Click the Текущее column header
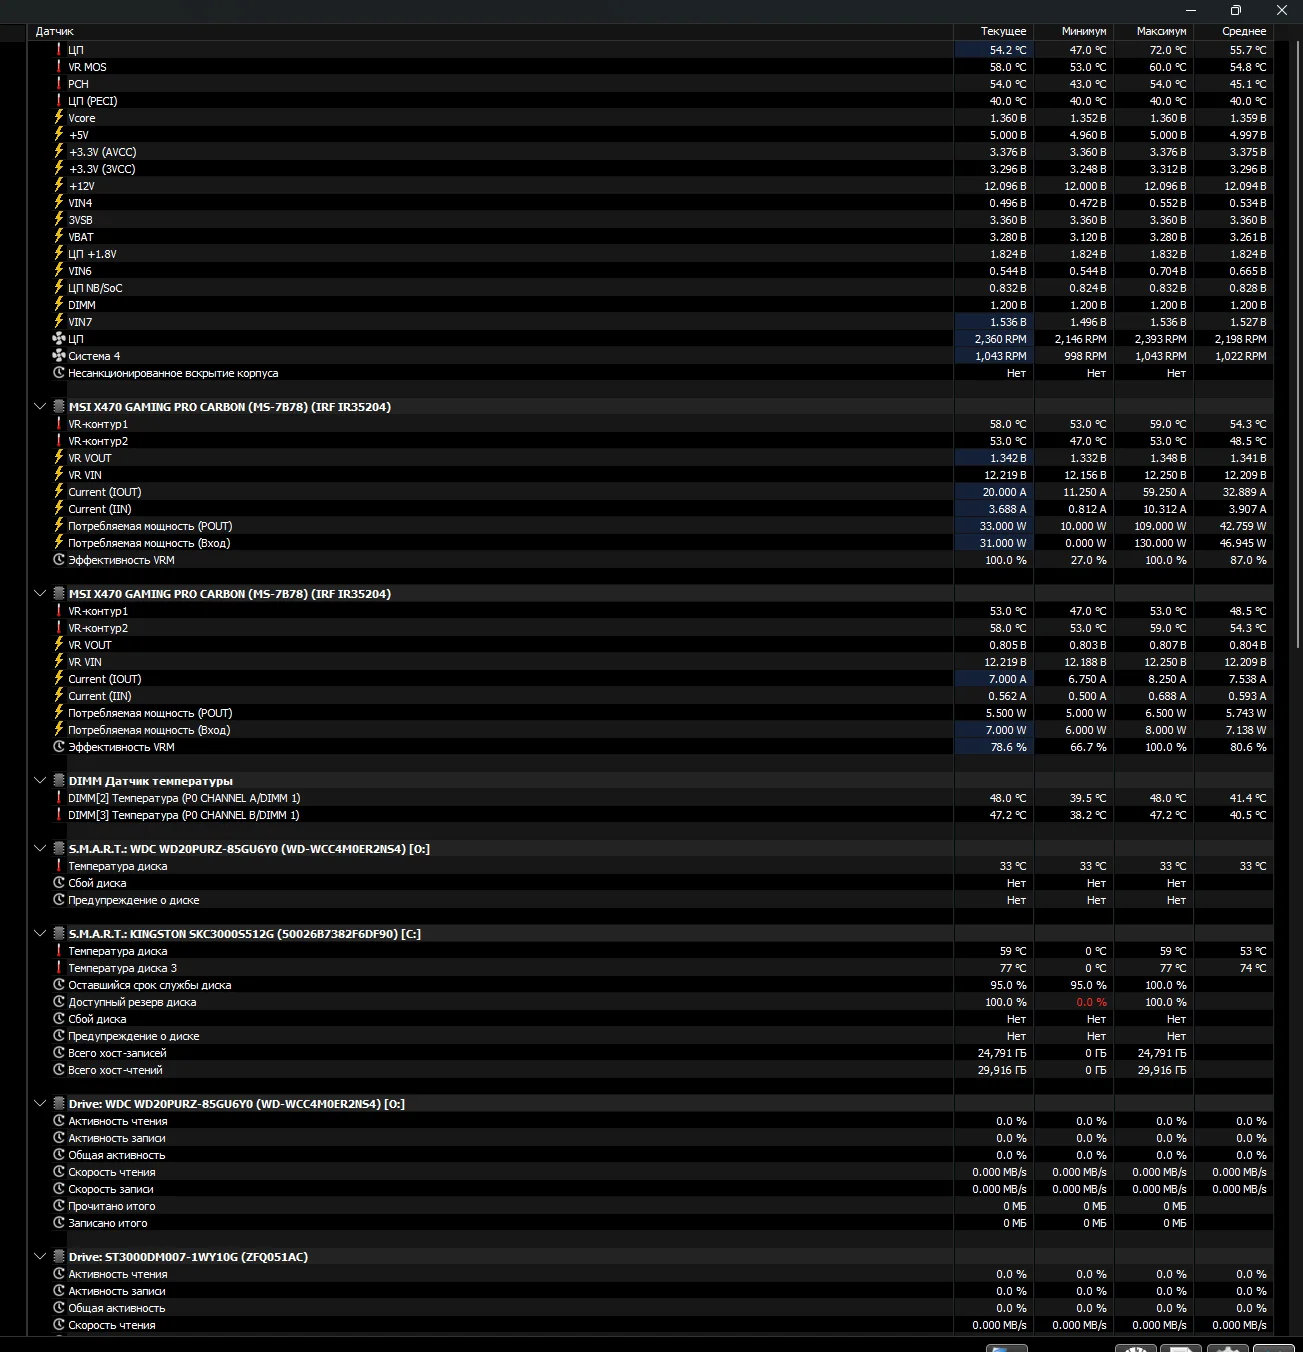Screen dimensions: 1303x1352 (1003, 31)
